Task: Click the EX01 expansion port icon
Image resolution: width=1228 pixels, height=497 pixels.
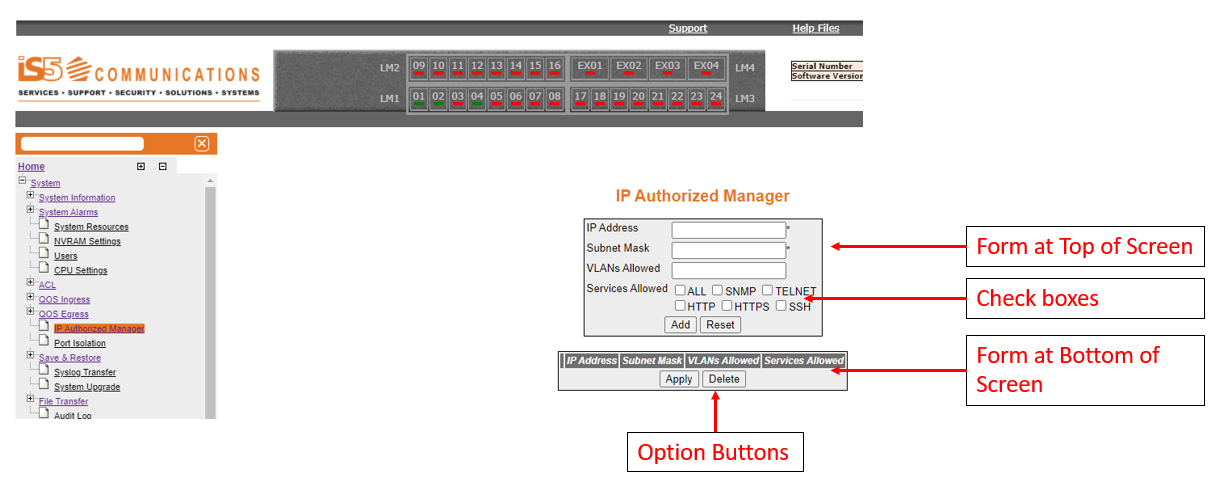Action: [x=590, y=67]
